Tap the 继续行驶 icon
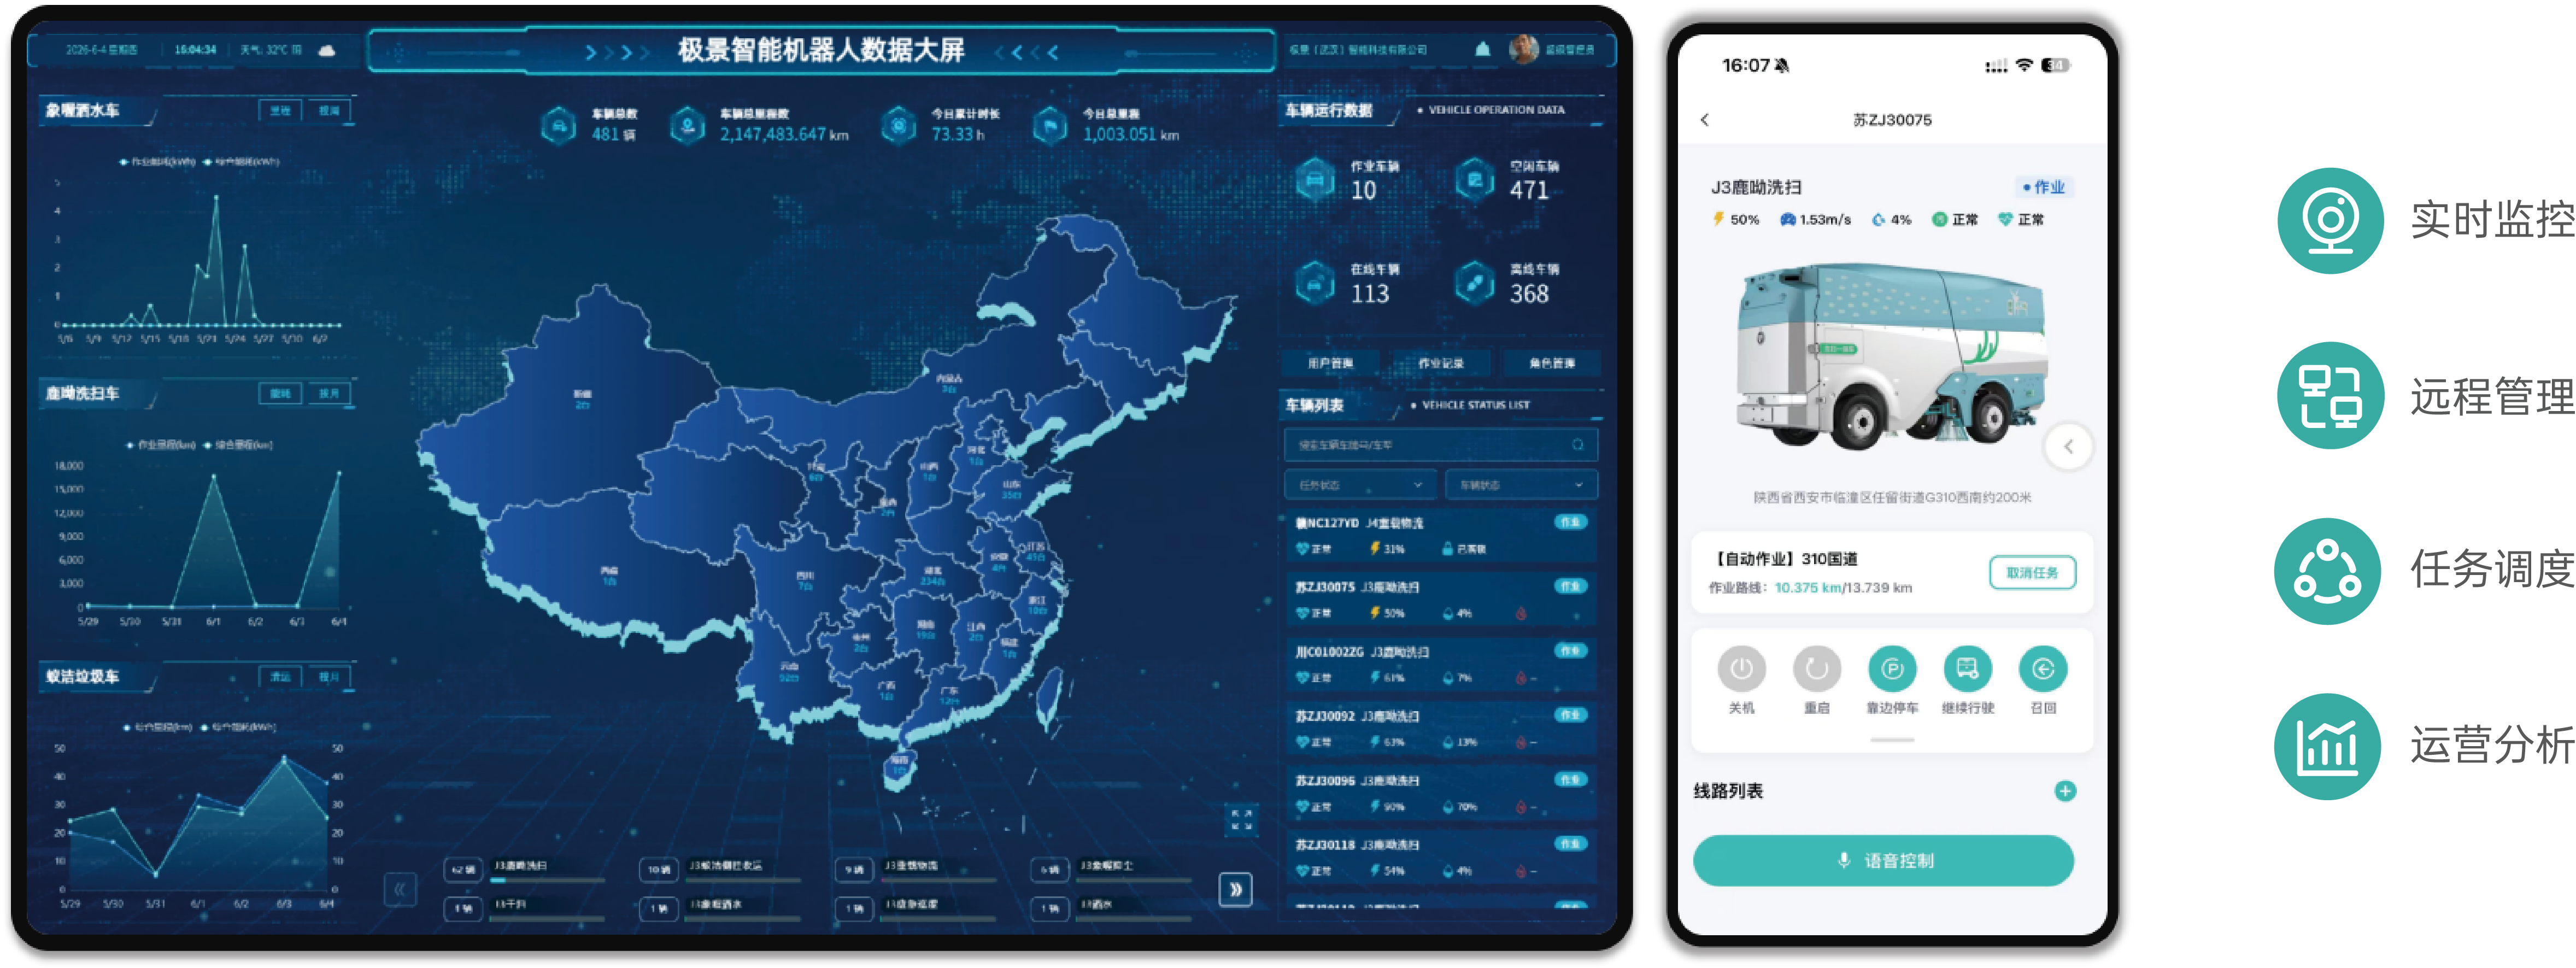 tap(1967, 669)
